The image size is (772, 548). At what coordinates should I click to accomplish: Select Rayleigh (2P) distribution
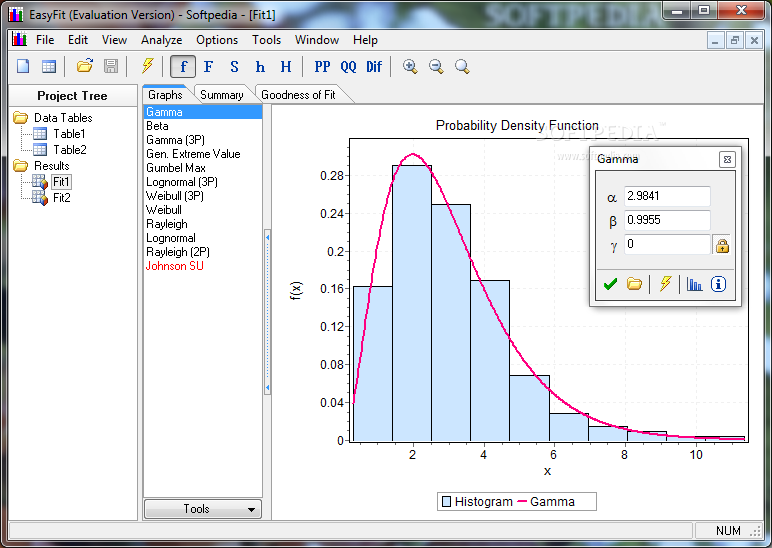pyautogui.click(x=203, y=252)
